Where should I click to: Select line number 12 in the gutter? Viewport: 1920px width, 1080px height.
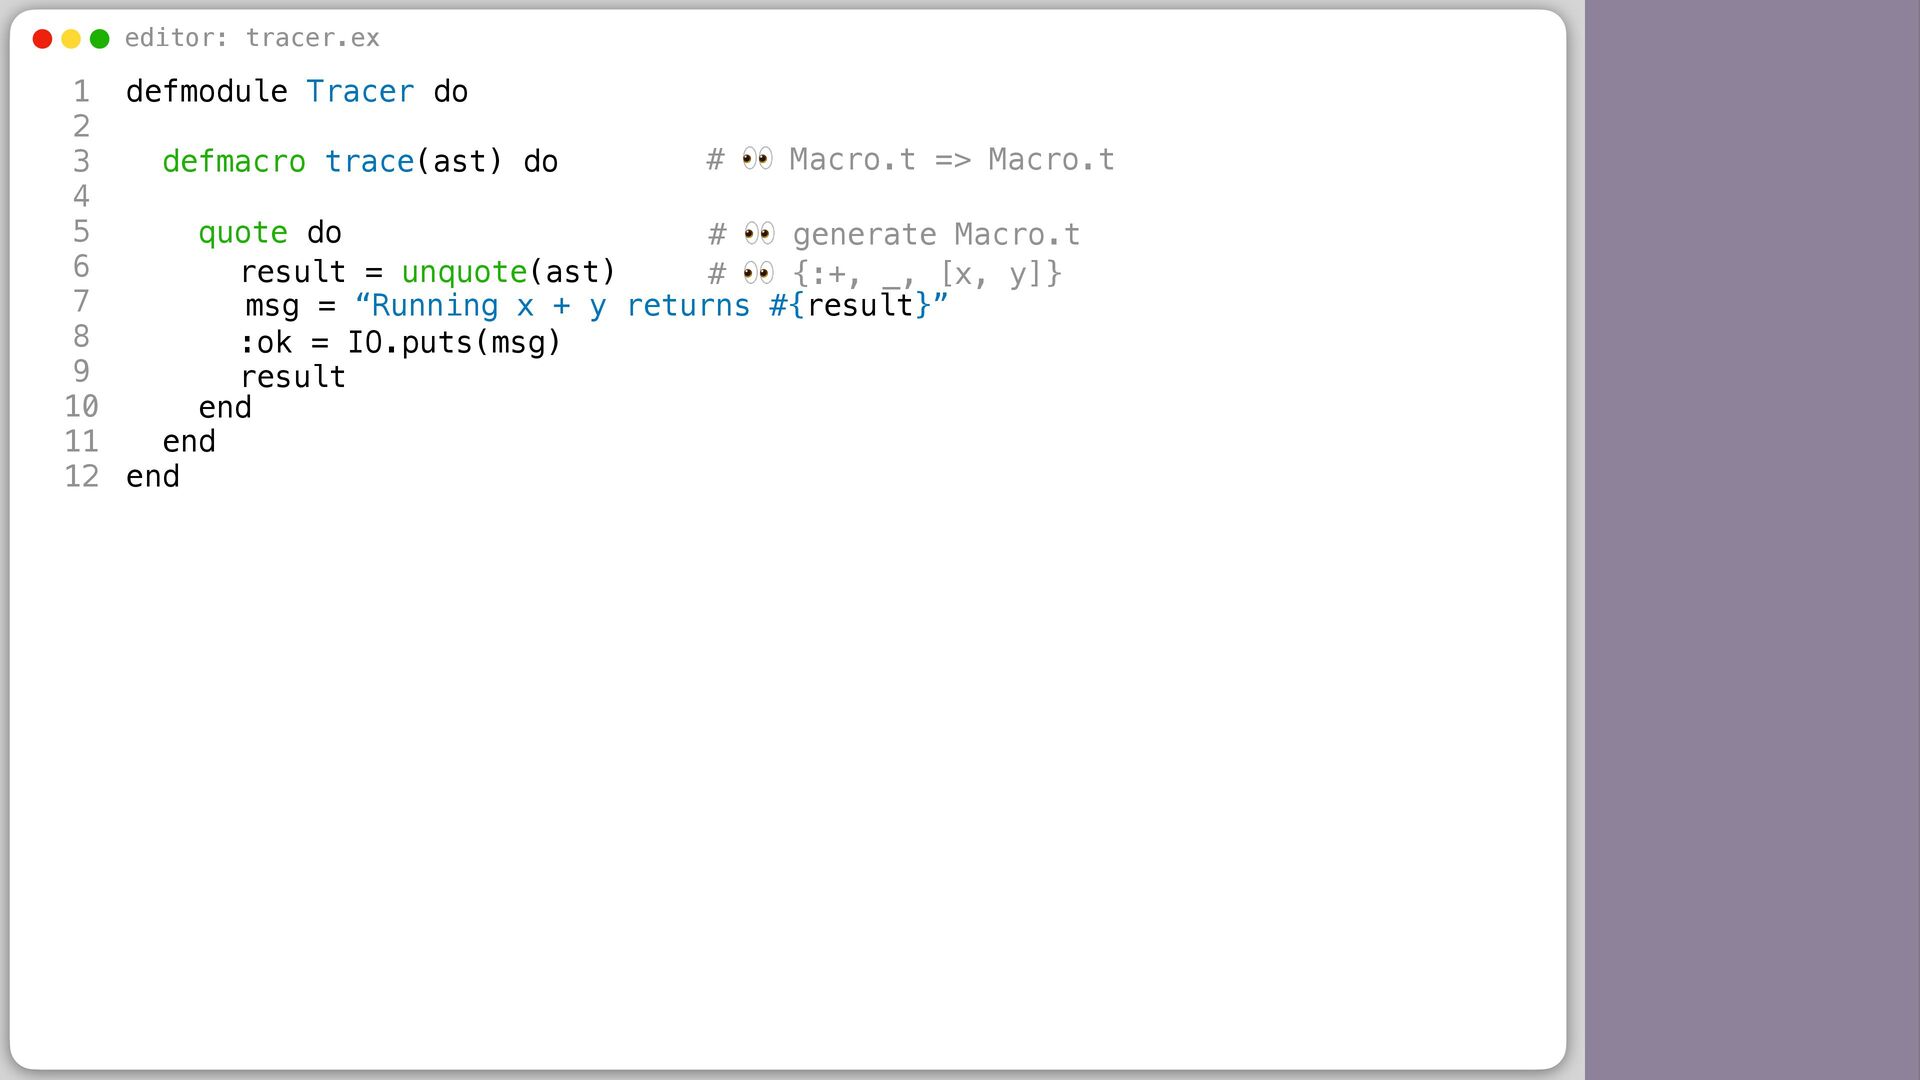(x=81, y=476)
